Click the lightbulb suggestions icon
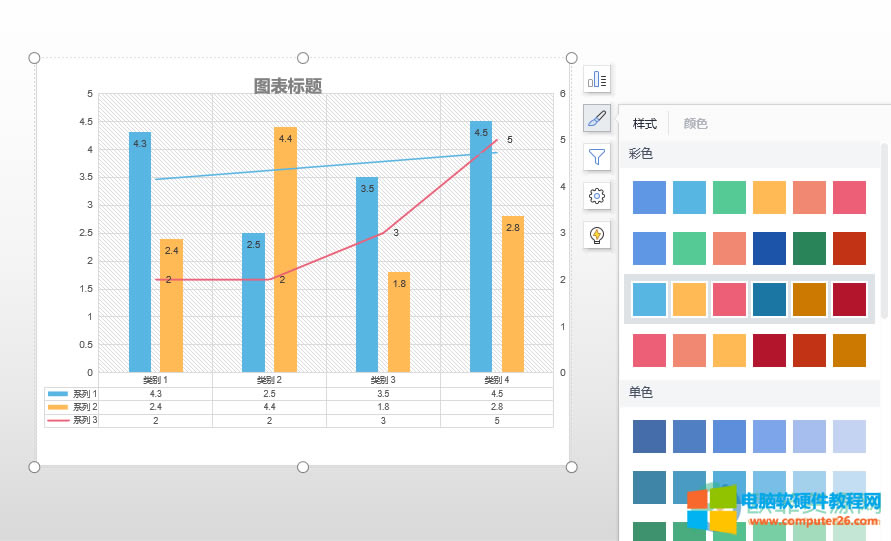This screenshot has height=541, width=891. coord(597,235)
